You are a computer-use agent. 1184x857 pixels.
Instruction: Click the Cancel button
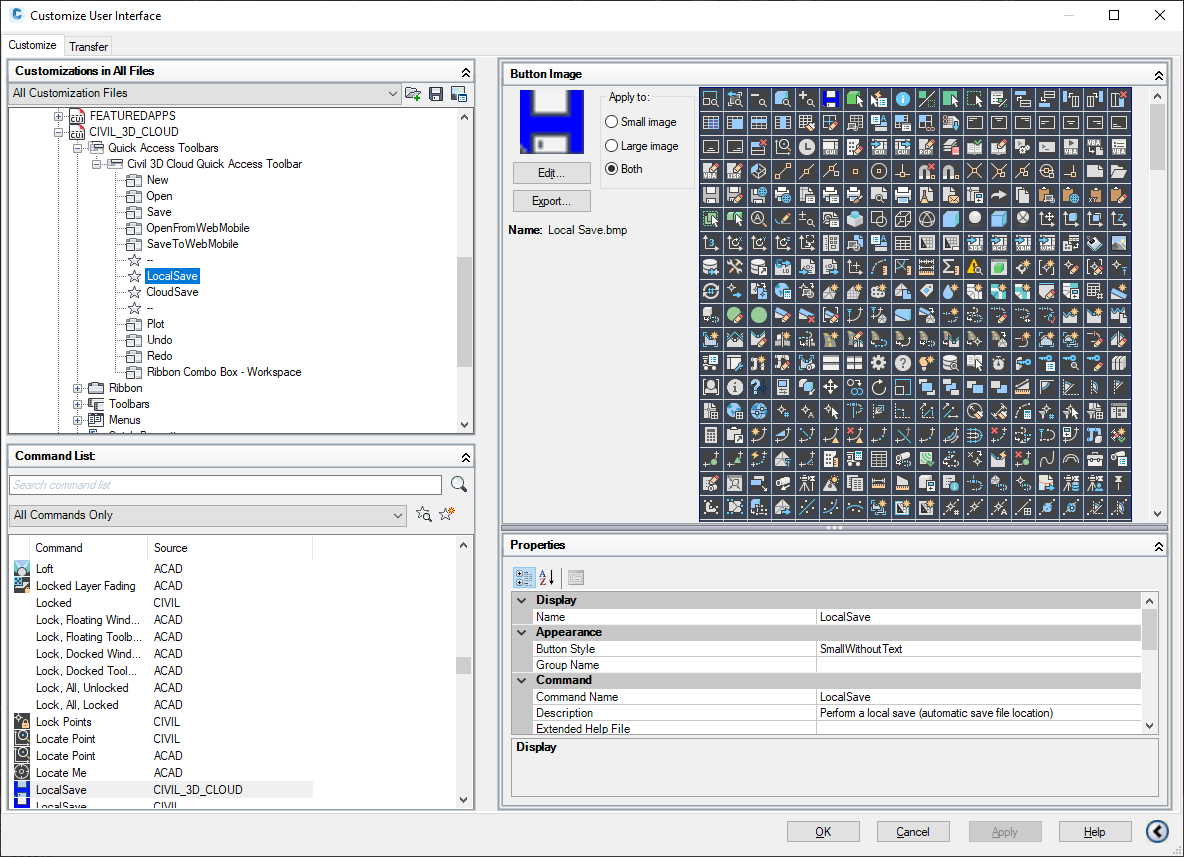(x=913, y=832)
